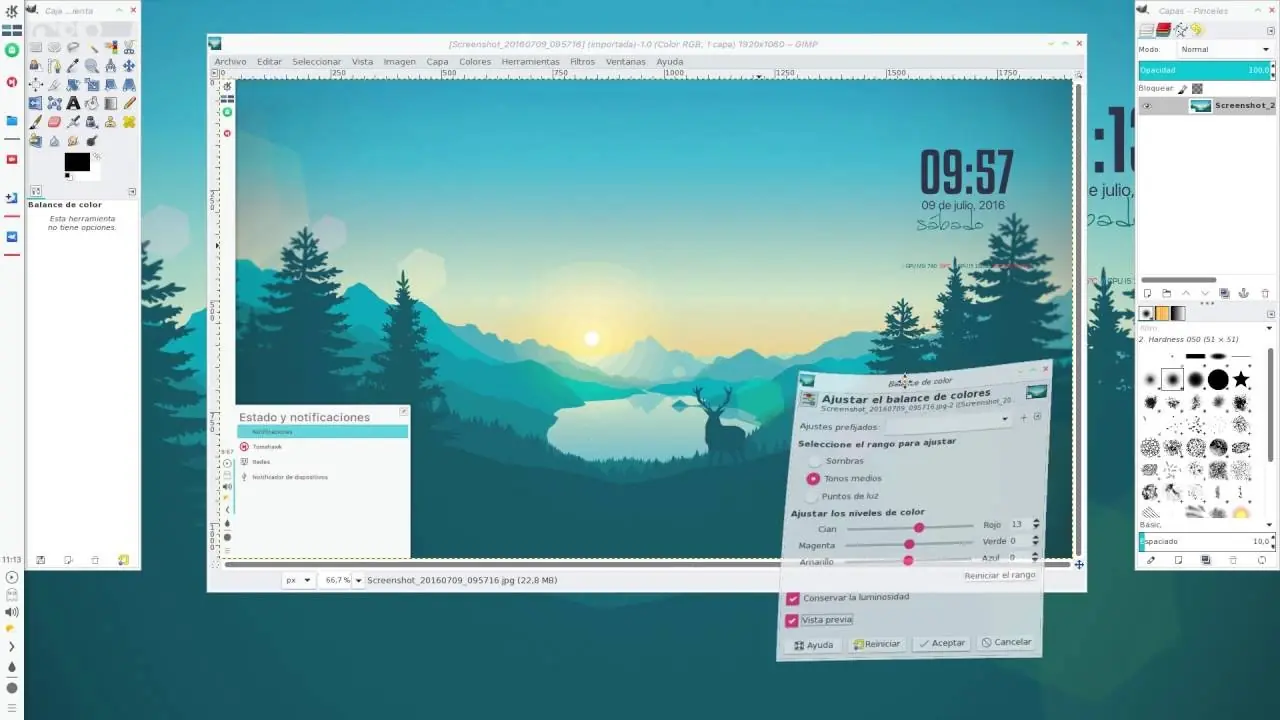Viewport: 1280px width, 720px height.
Task: Open the Ajustes prefijados presets dropdown
Action: 947,422
